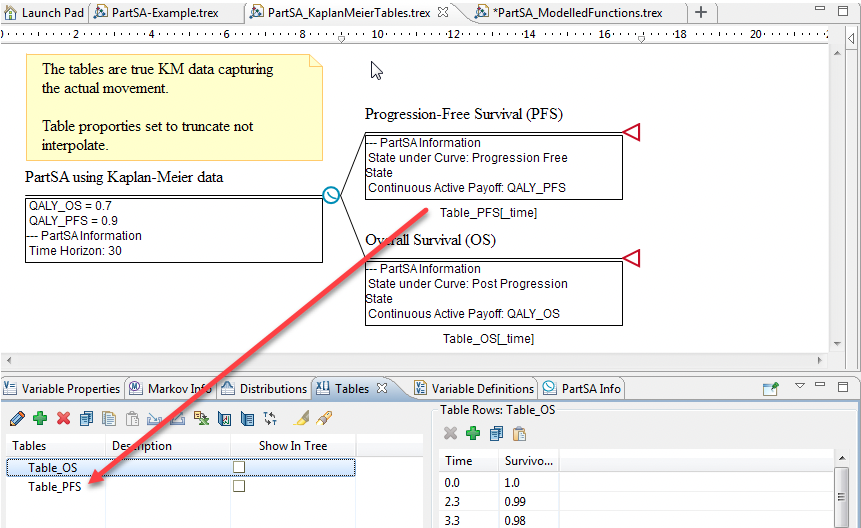Click the pencil edit table icon
Viewport: 861px width, 528px height.
coord(17,419)
